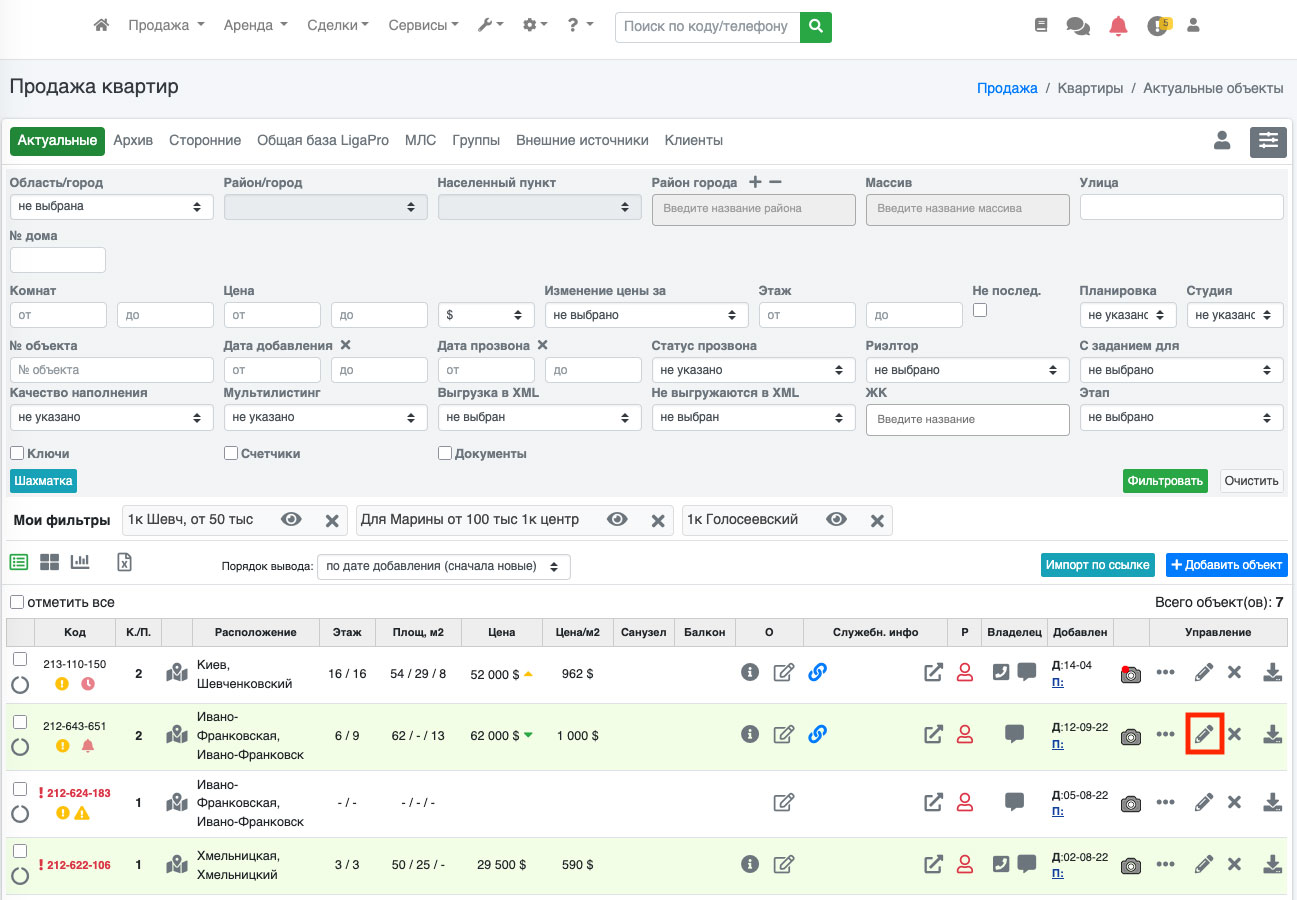Show the 1к Голосеевский saved filter via eye icon
1297x900 pixels.
(836, 520)
